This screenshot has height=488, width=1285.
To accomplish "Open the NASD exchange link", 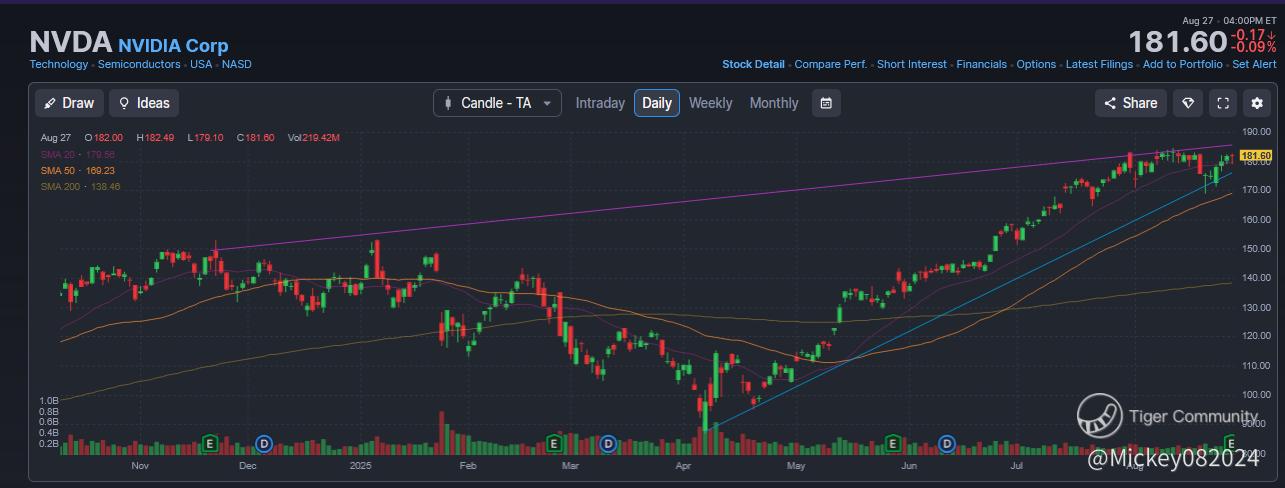I will 237,64.
